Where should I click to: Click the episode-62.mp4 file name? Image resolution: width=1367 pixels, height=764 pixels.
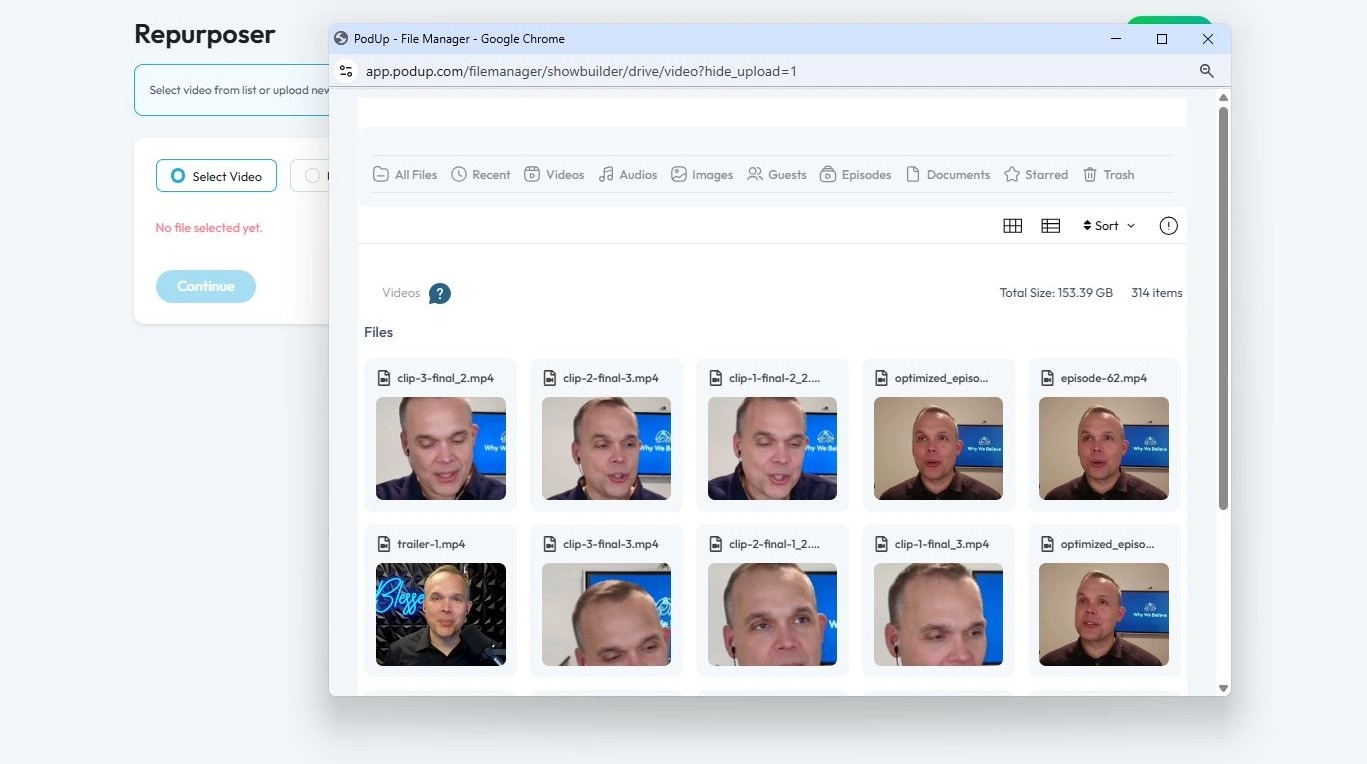(x=1104, y=378)
